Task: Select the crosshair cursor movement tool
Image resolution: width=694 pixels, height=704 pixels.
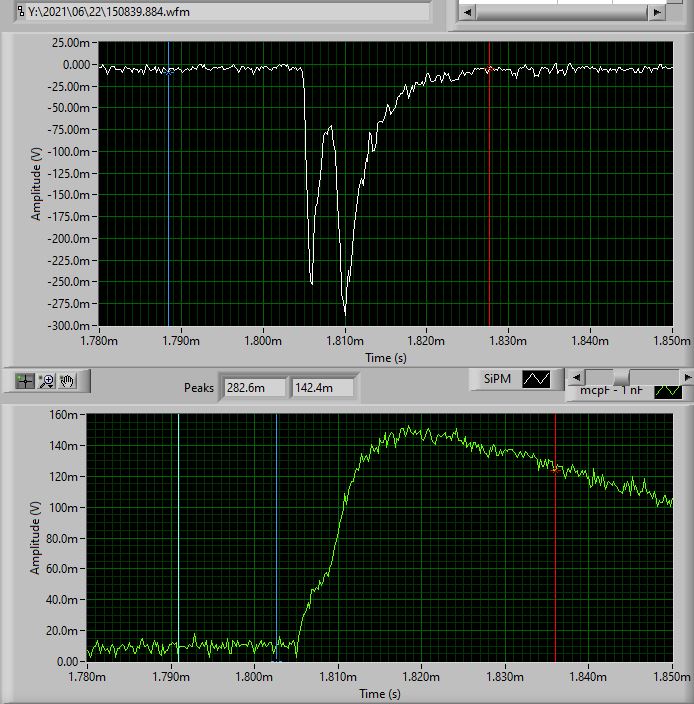Action: pyautogui.click(x=25, y=381)
